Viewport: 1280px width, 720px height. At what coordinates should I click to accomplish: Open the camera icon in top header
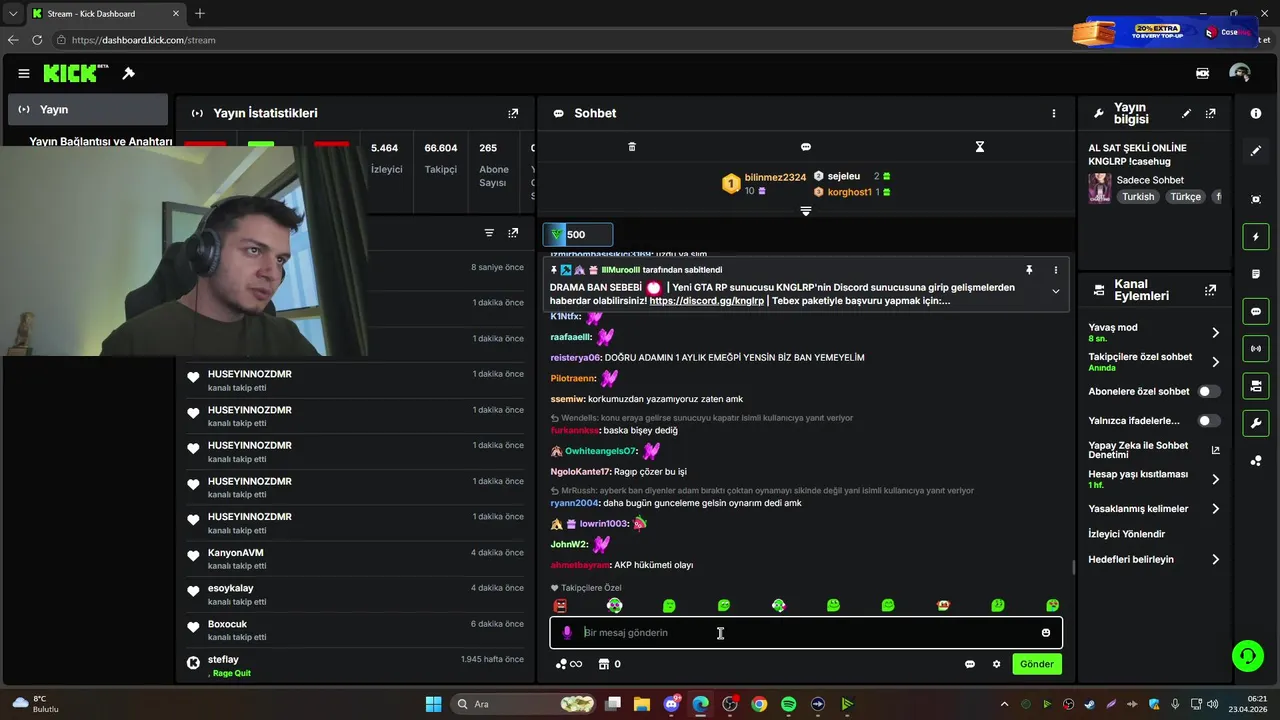[1202, 73]
